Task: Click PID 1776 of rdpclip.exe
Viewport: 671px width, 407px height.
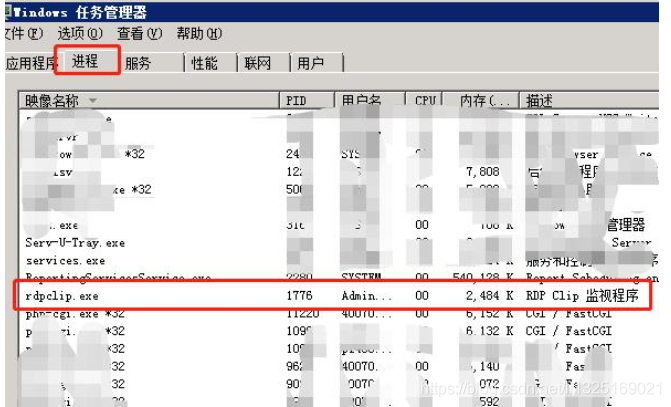Action: [300, 296]
